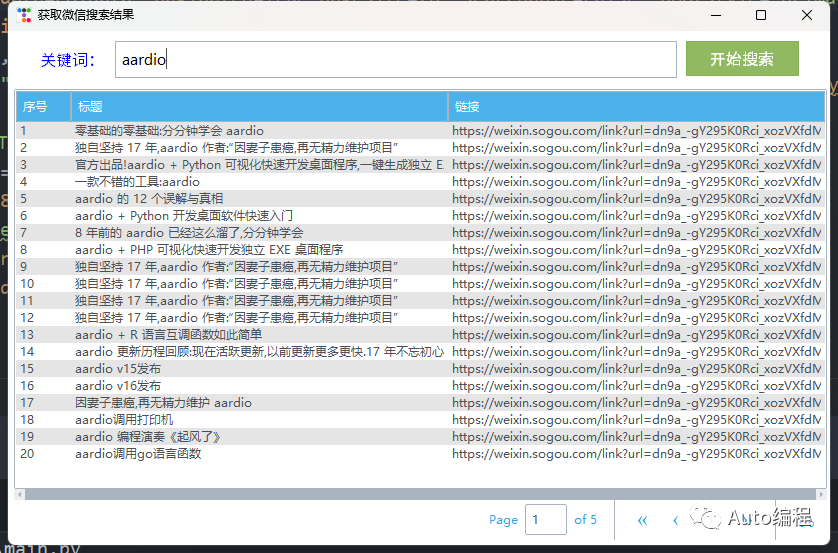838x553 pixels.
Task: Click the sogou link in row 10
Action: click(637, 284)
